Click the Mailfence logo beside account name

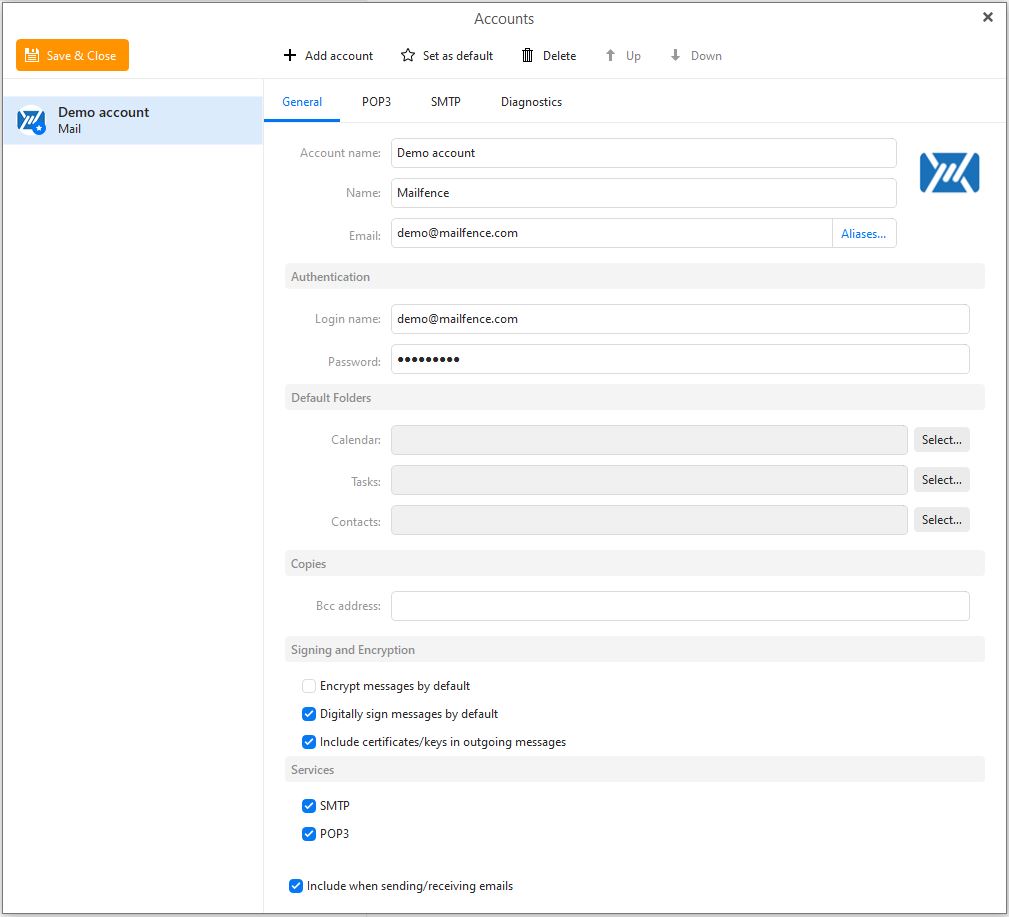tap(950, 172)
